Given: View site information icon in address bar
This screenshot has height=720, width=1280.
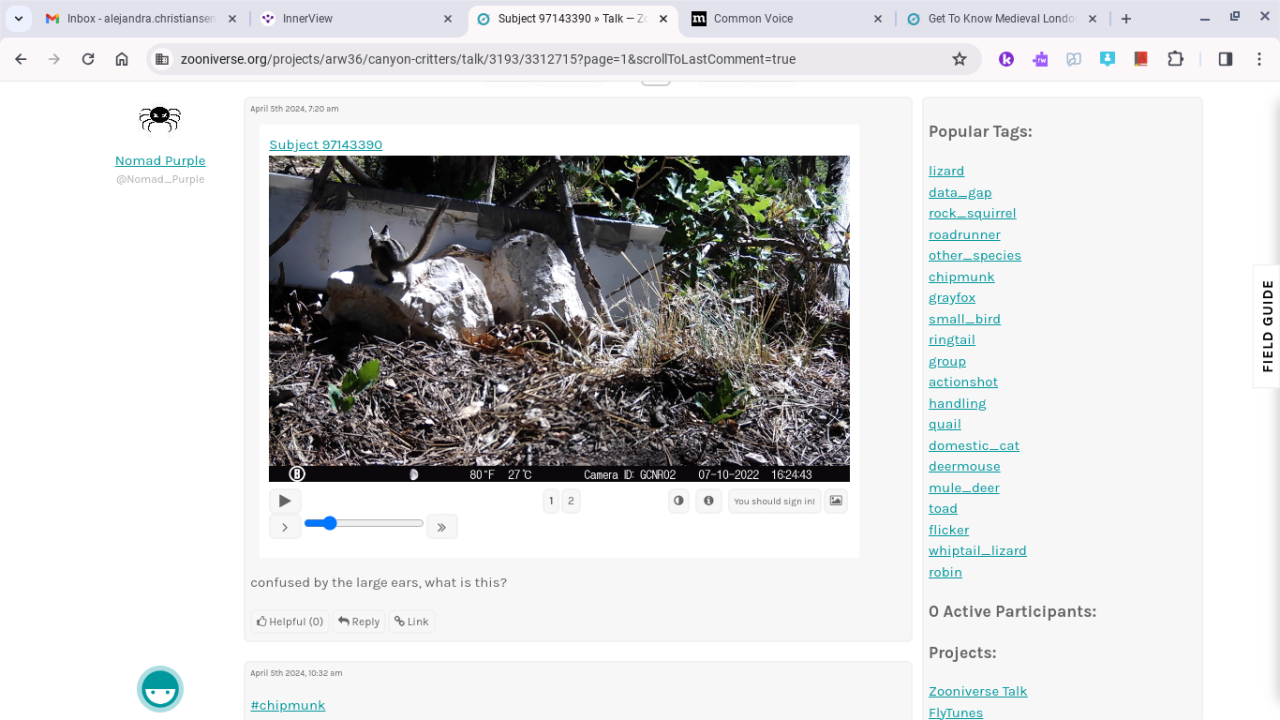Looking at the screenshot, I should pos(162,59).
